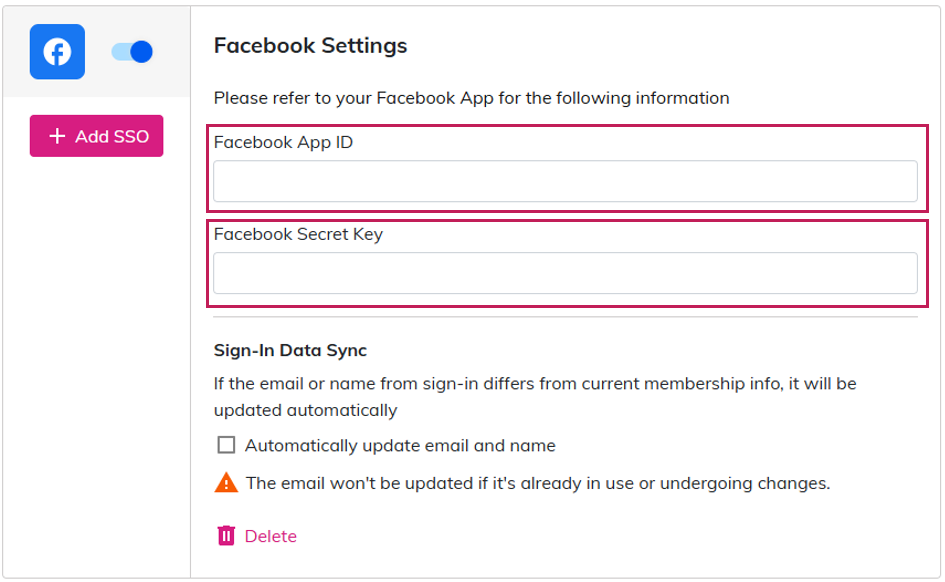Screen dimensions: 945x582
Task: Click the 'Automatically update email and name' label
Action: tap(400, 445)
